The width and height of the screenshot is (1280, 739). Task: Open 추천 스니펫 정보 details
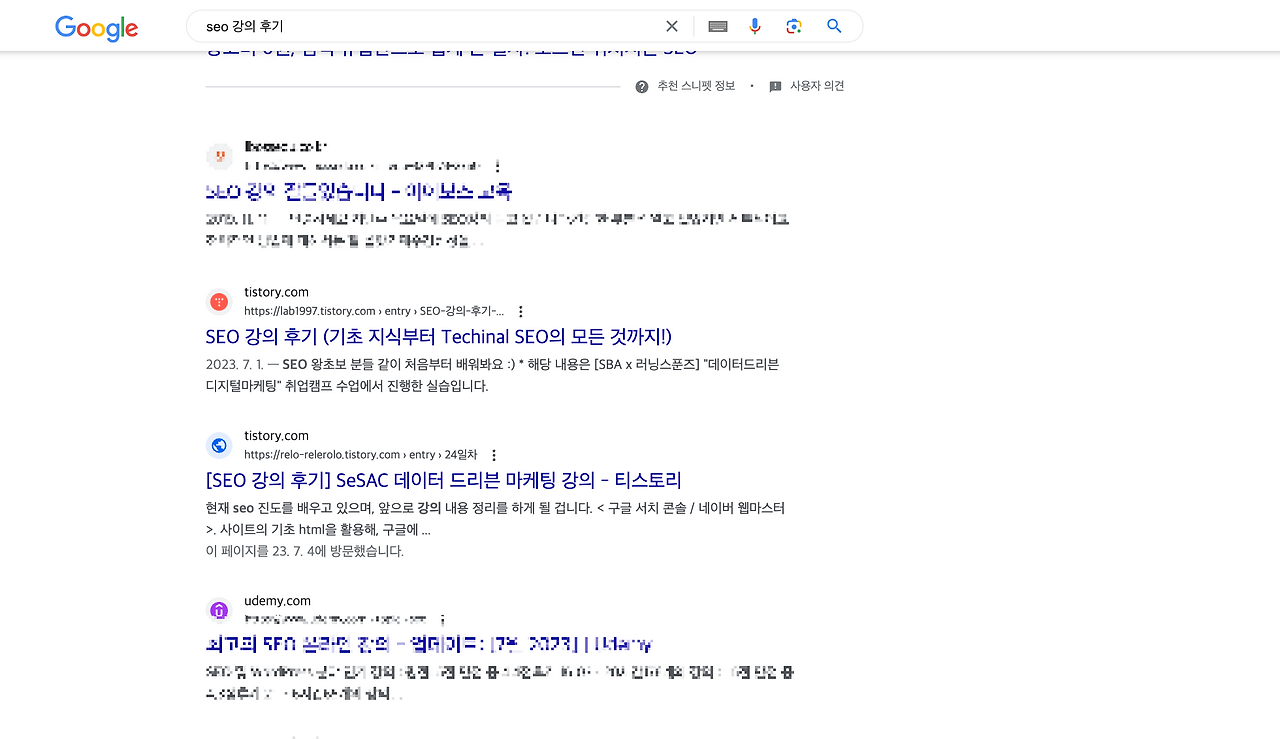click(695, 86)
